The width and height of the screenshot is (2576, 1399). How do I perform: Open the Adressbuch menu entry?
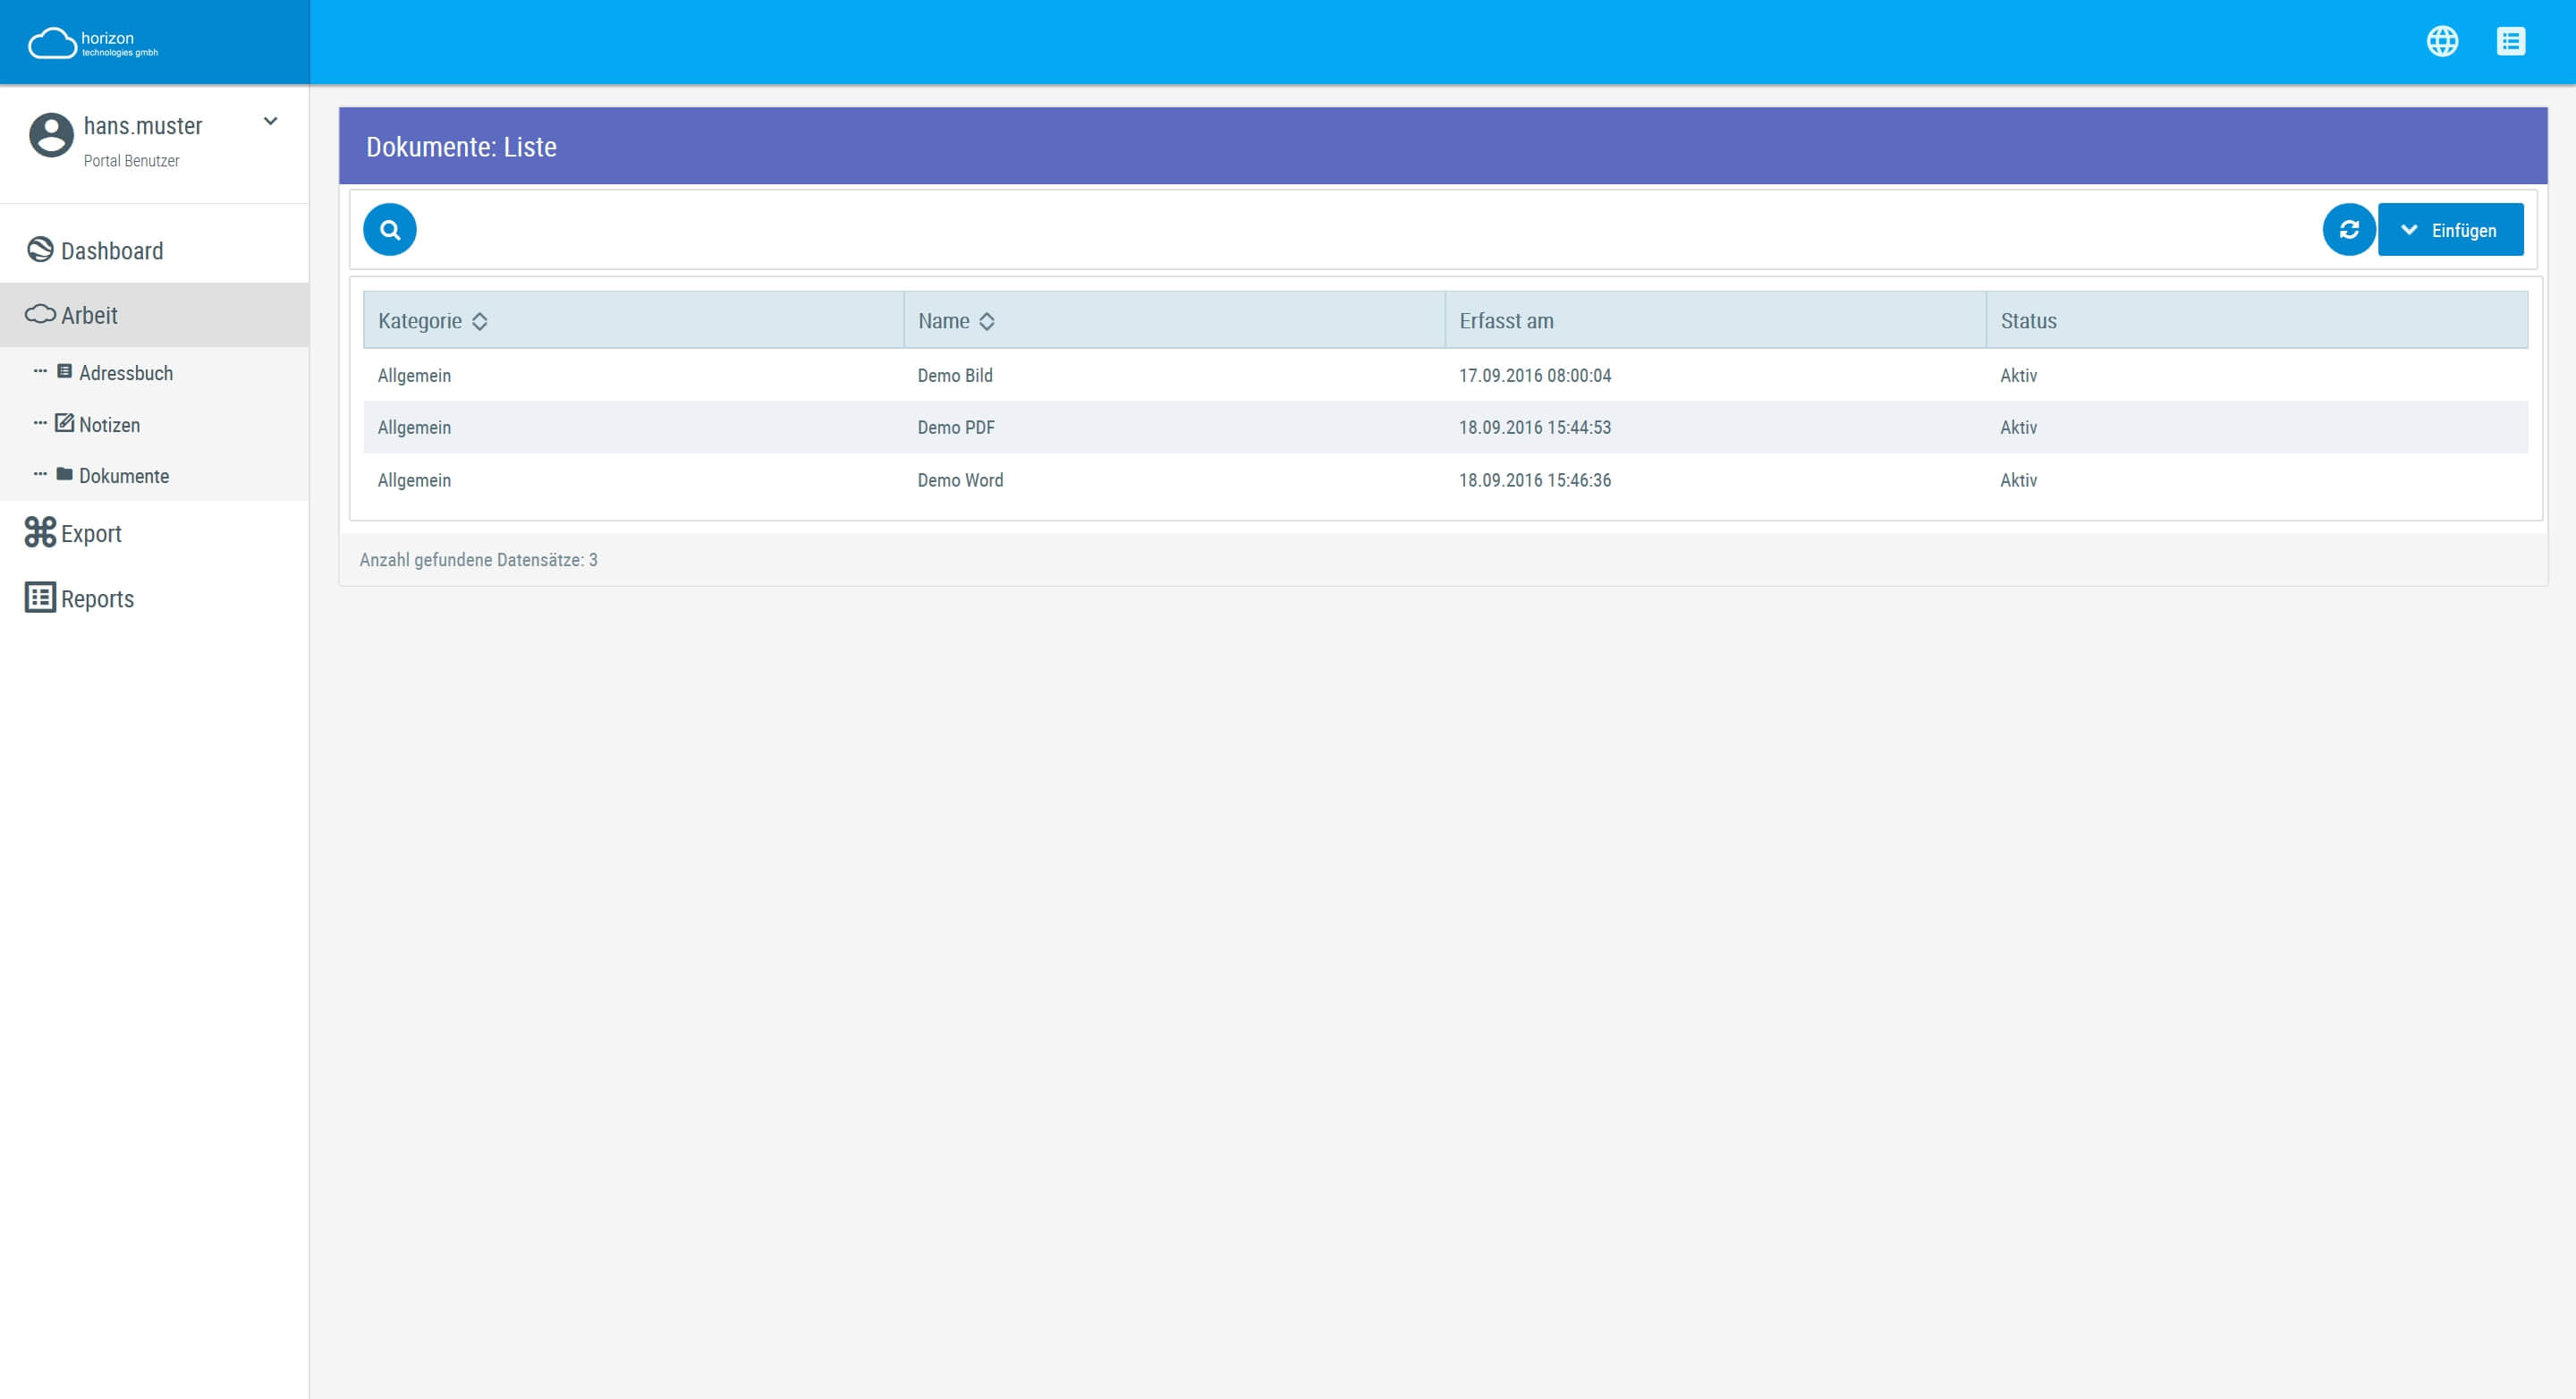[x=126, y=372]
